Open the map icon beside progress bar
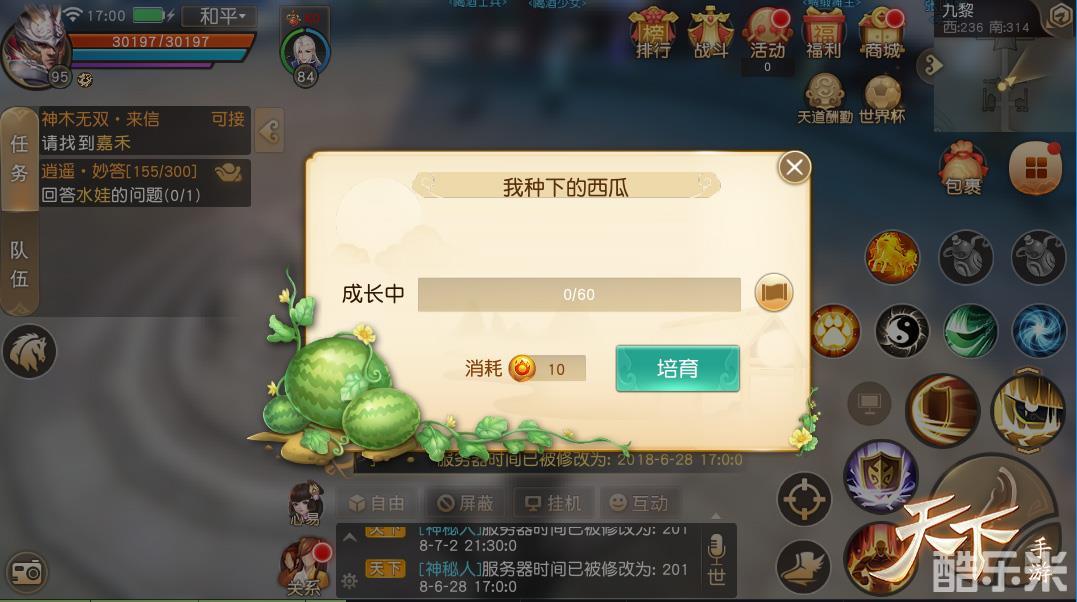 pos(773,293)
